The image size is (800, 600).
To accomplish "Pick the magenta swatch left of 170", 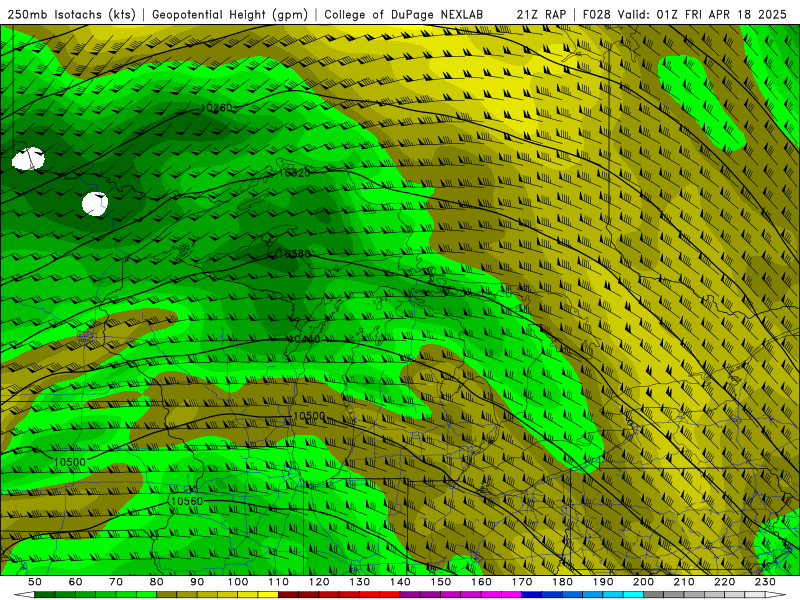I will point(512,595).
